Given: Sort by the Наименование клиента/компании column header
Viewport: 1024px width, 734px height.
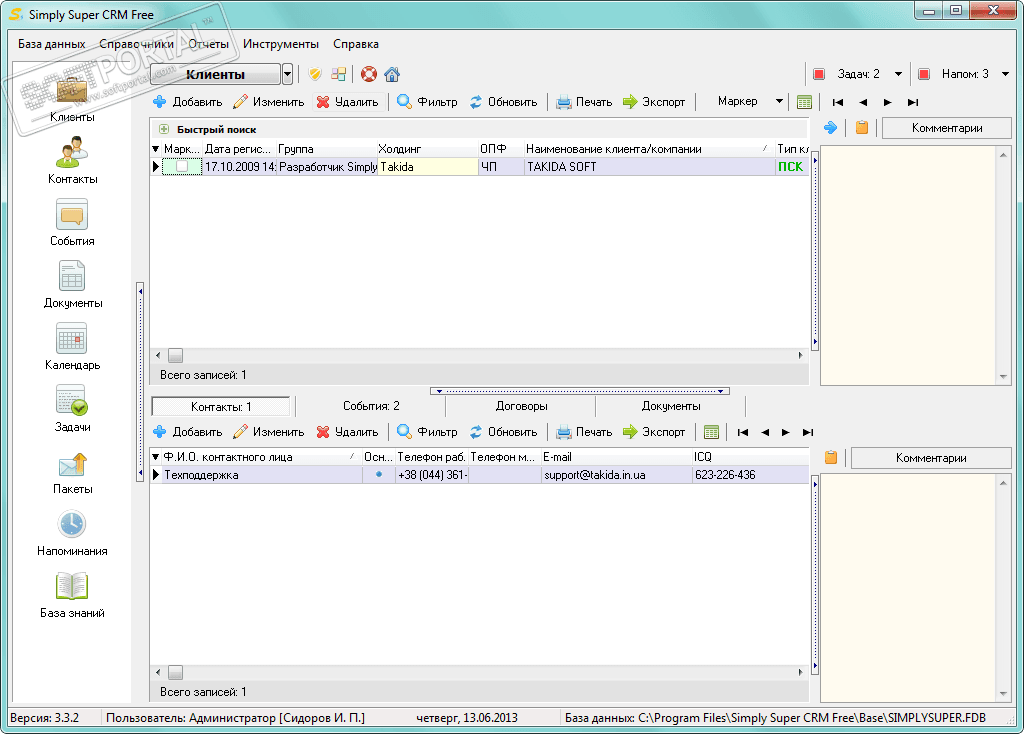Looking at the screenshot, I should pos(648,149).
